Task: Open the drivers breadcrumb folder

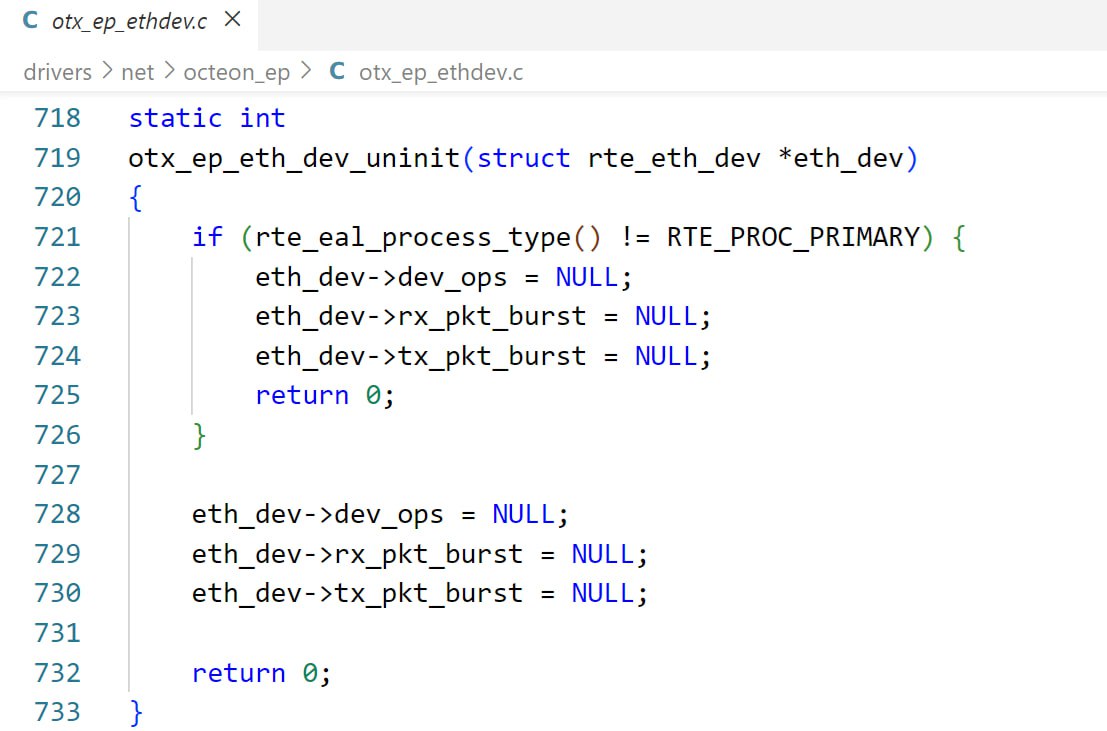Action: coord(58,72)
